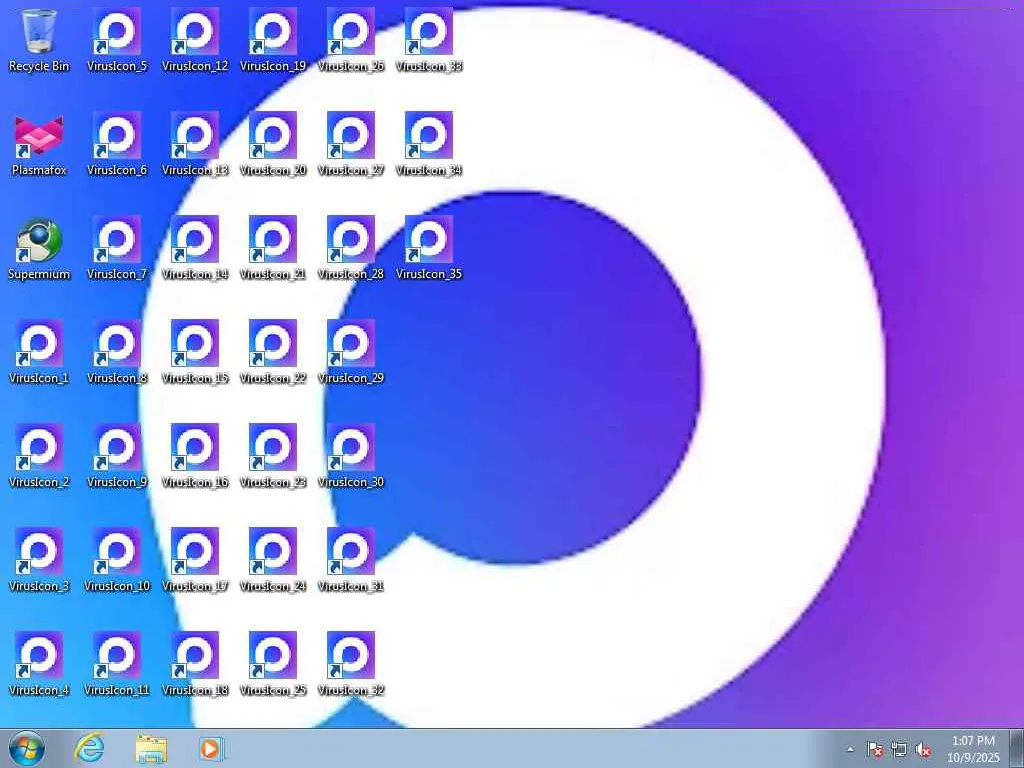Select the VirusIcon_6 icon
1024x768 pixels.
tap(117, 144)
